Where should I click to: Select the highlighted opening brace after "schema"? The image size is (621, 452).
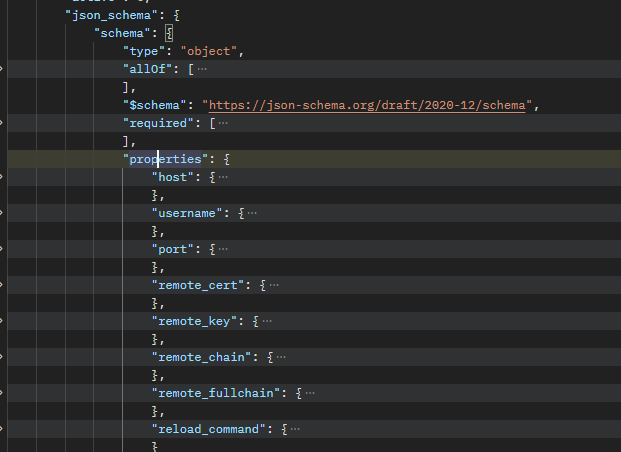point(169,33)
